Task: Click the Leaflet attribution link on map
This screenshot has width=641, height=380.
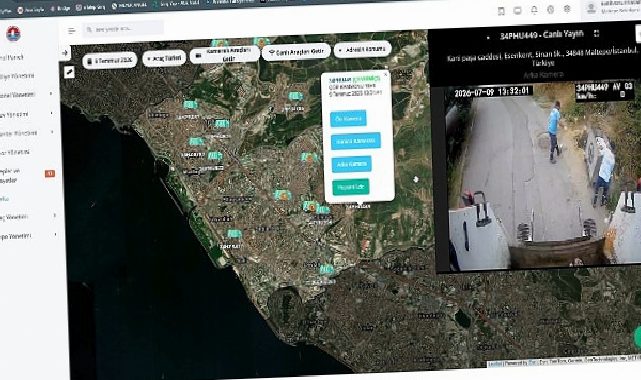Action: tap(495, 363)
